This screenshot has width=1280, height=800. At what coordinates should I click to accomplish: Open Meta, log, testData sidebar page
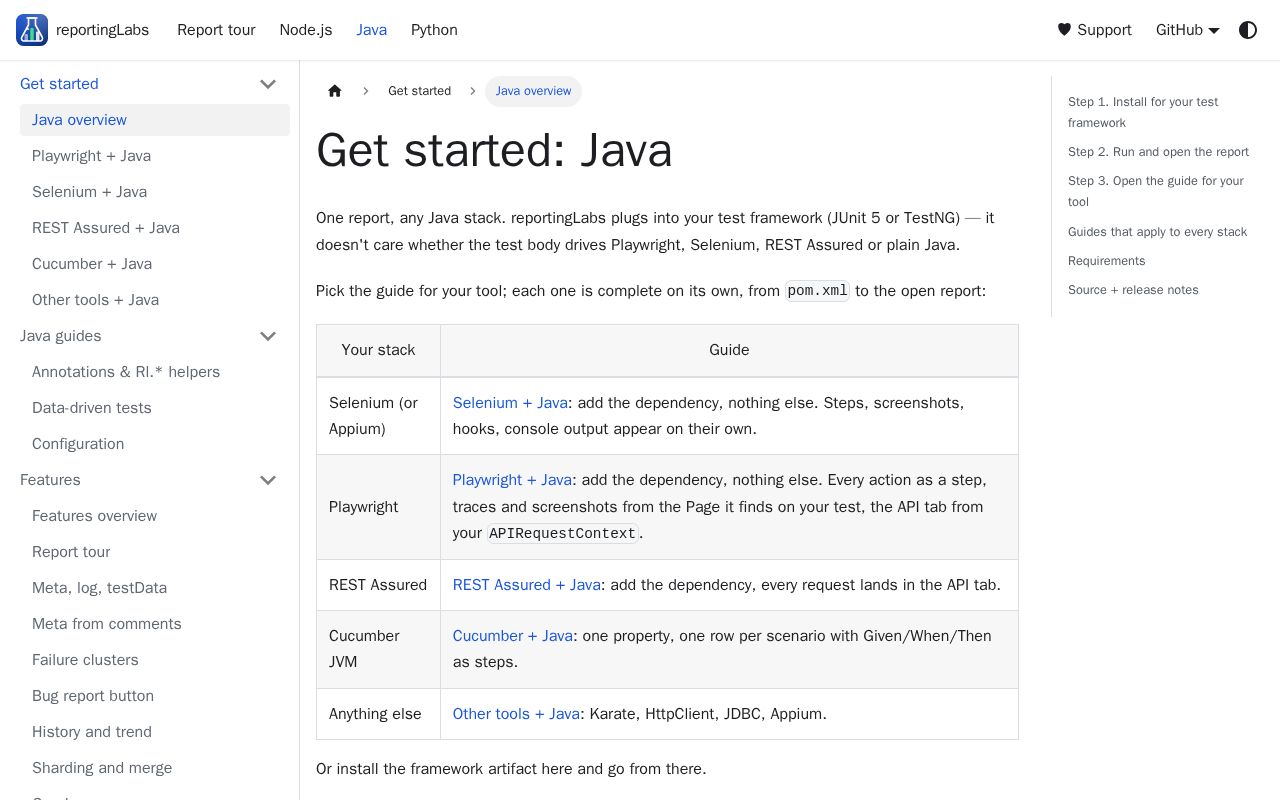[x=155, y=588]
